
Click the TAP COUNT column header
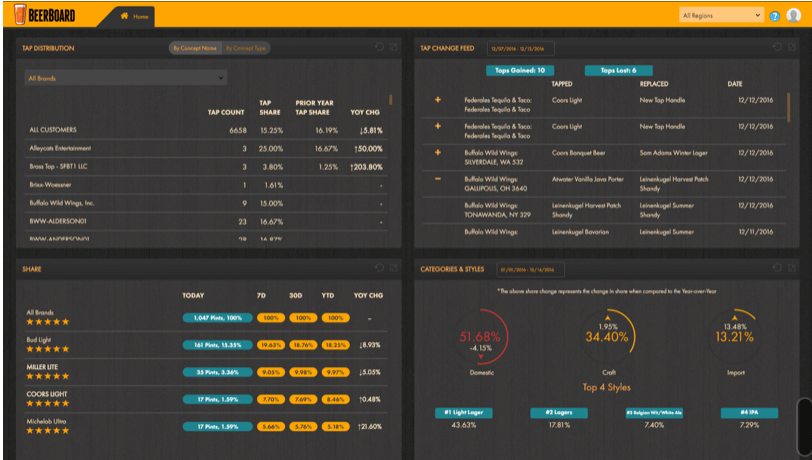point(226,112)
